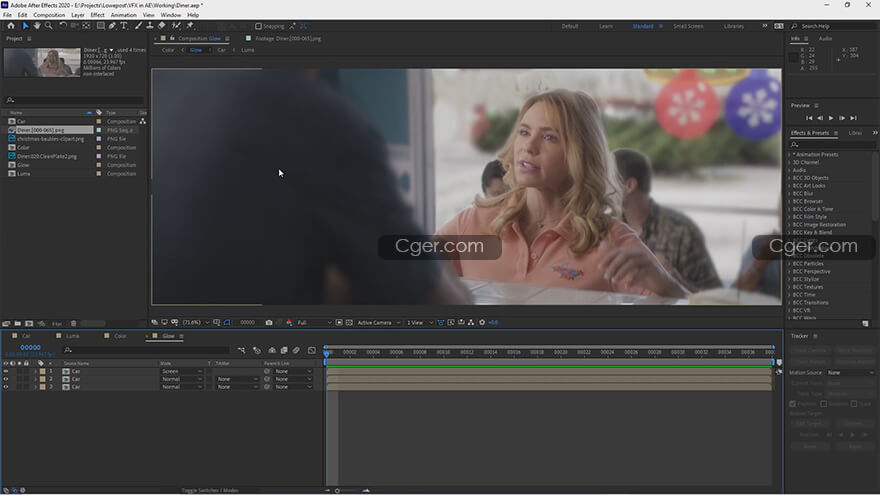The image size is (880, 495).
Task: Go to last frame in Preview panel
Action: (x=853, y=118)
